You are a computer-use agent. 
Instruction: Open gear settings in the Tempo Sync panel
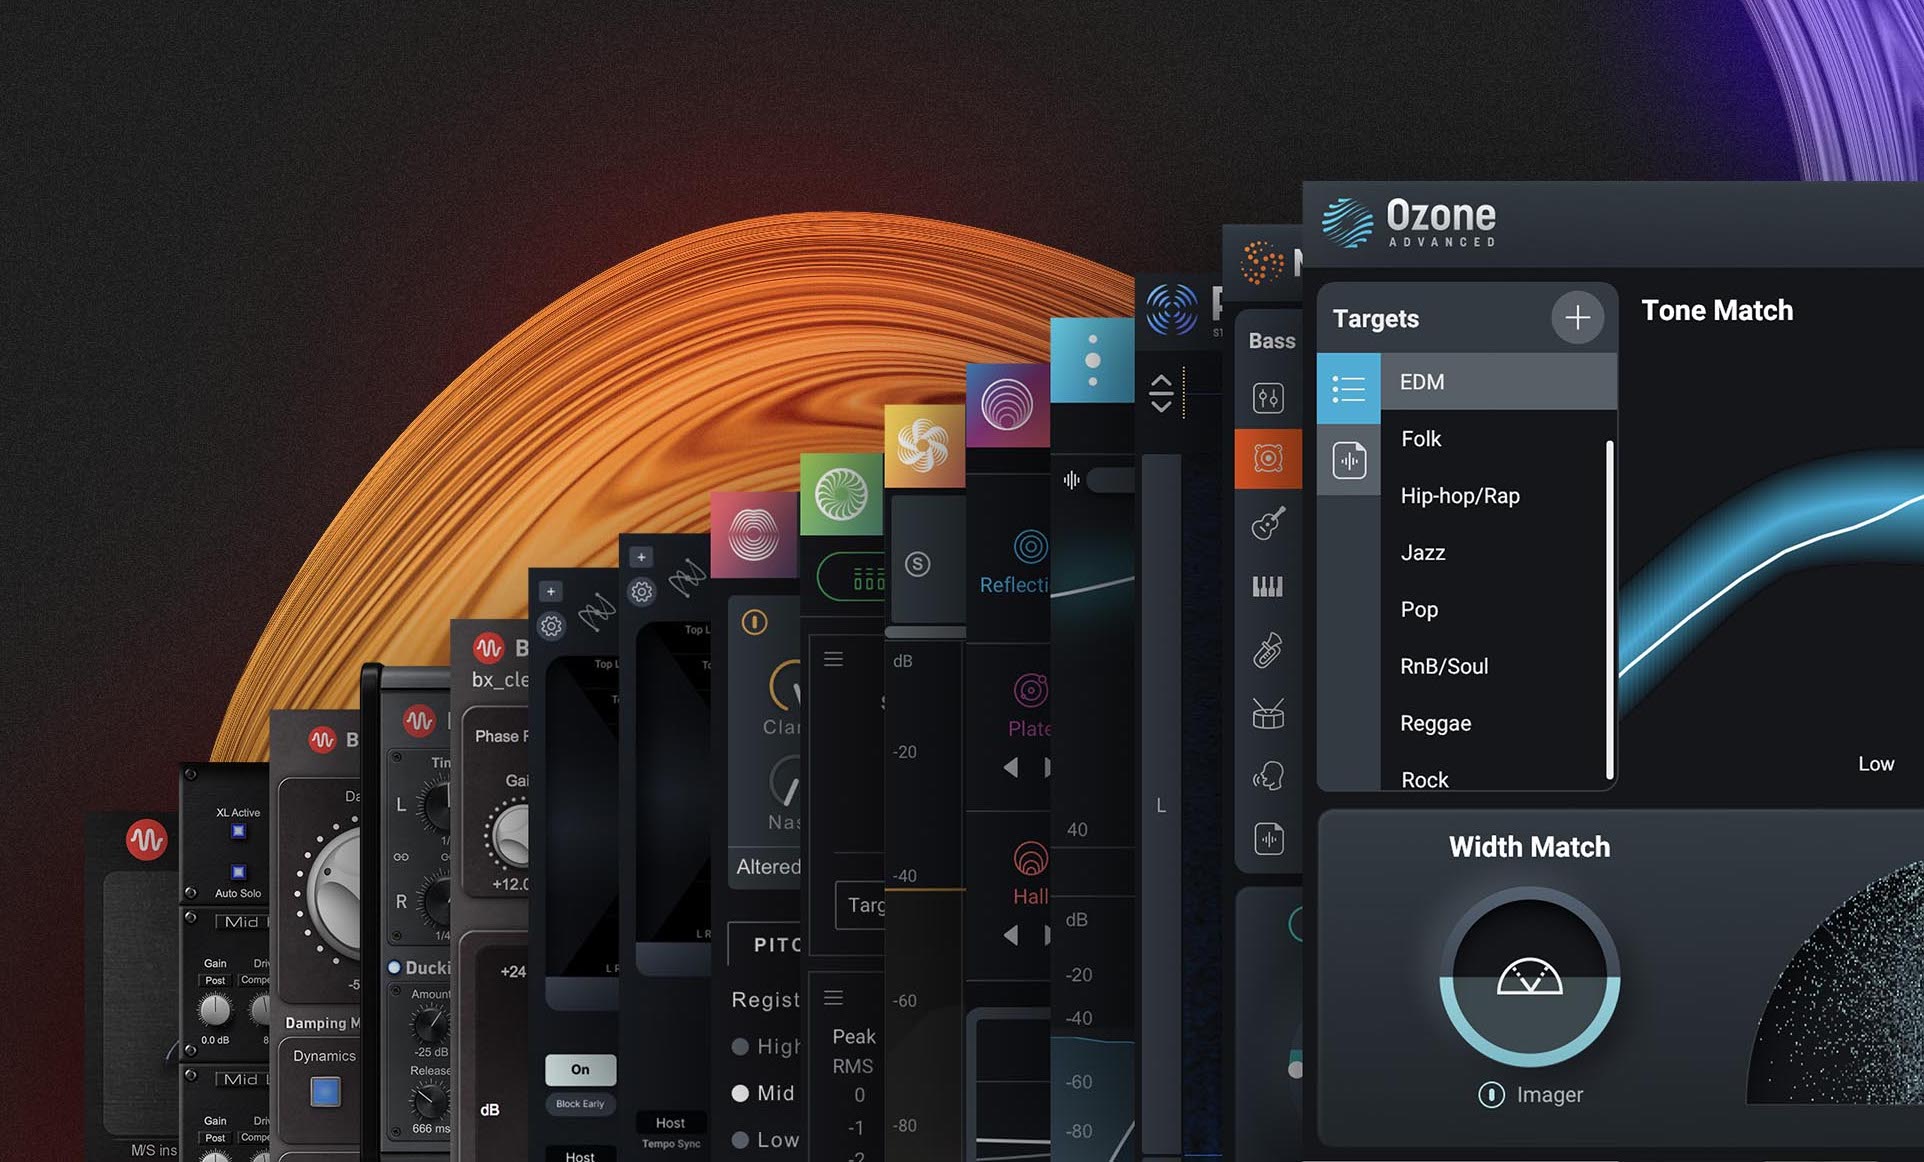pos(641,592)
